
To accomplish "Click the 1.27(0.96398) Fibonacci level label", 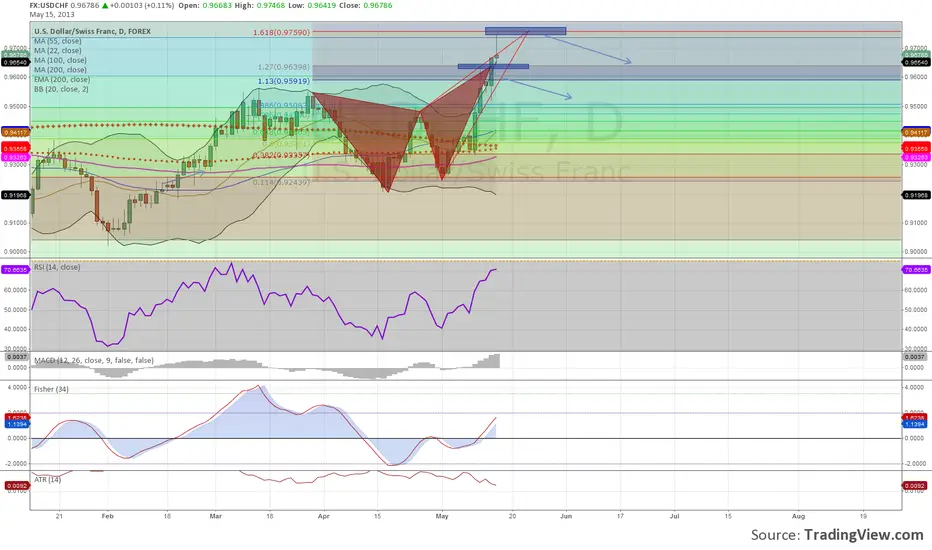I will click(284, 67).
